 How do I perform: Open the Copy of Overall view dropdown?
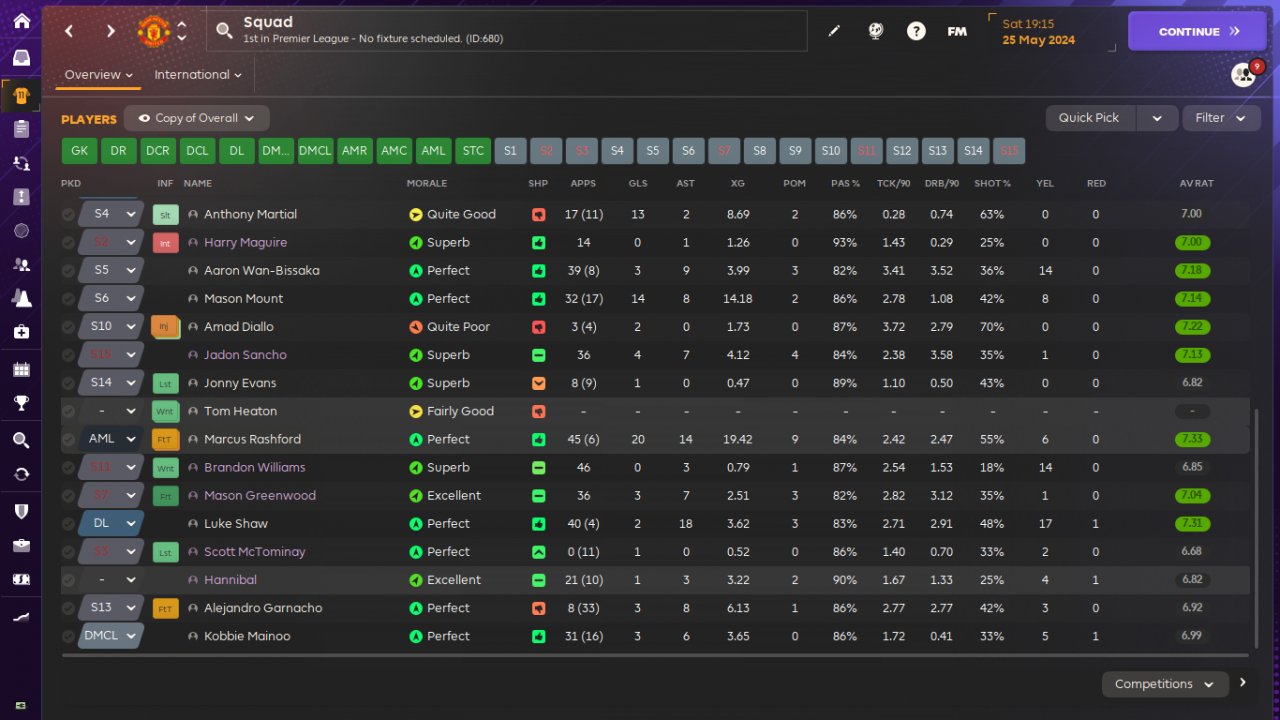coord(197,118)
